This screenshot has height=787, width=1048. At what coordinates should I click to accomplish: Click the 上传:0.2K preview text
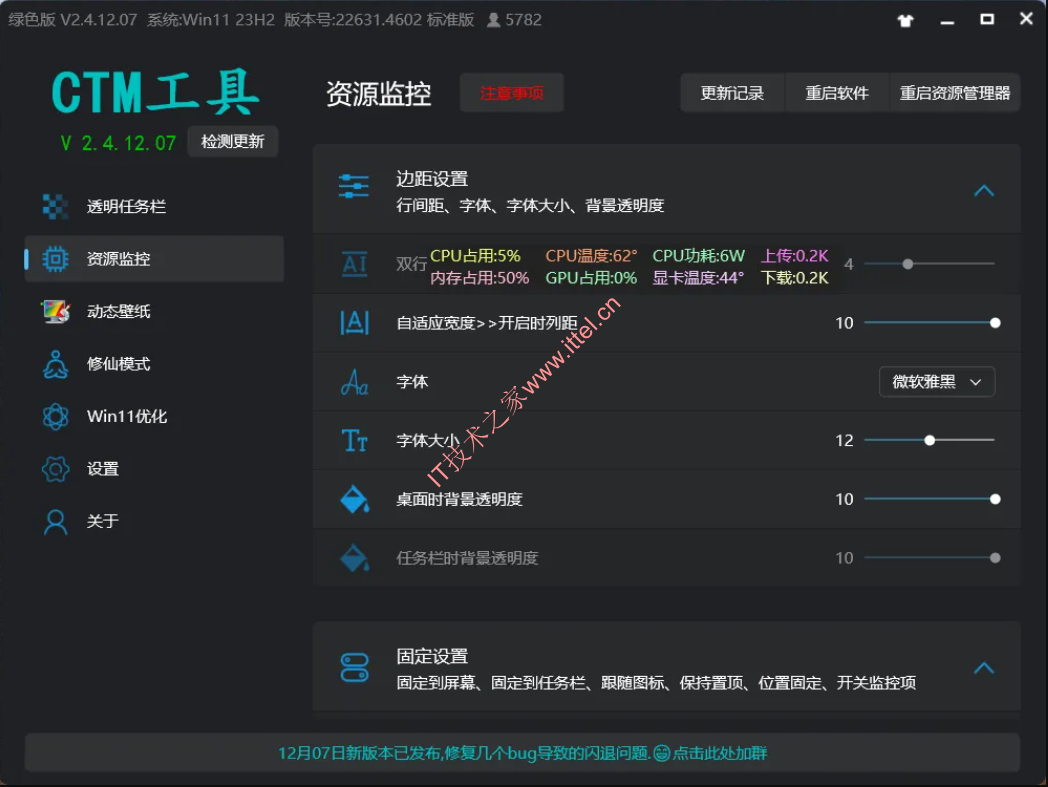795,256
